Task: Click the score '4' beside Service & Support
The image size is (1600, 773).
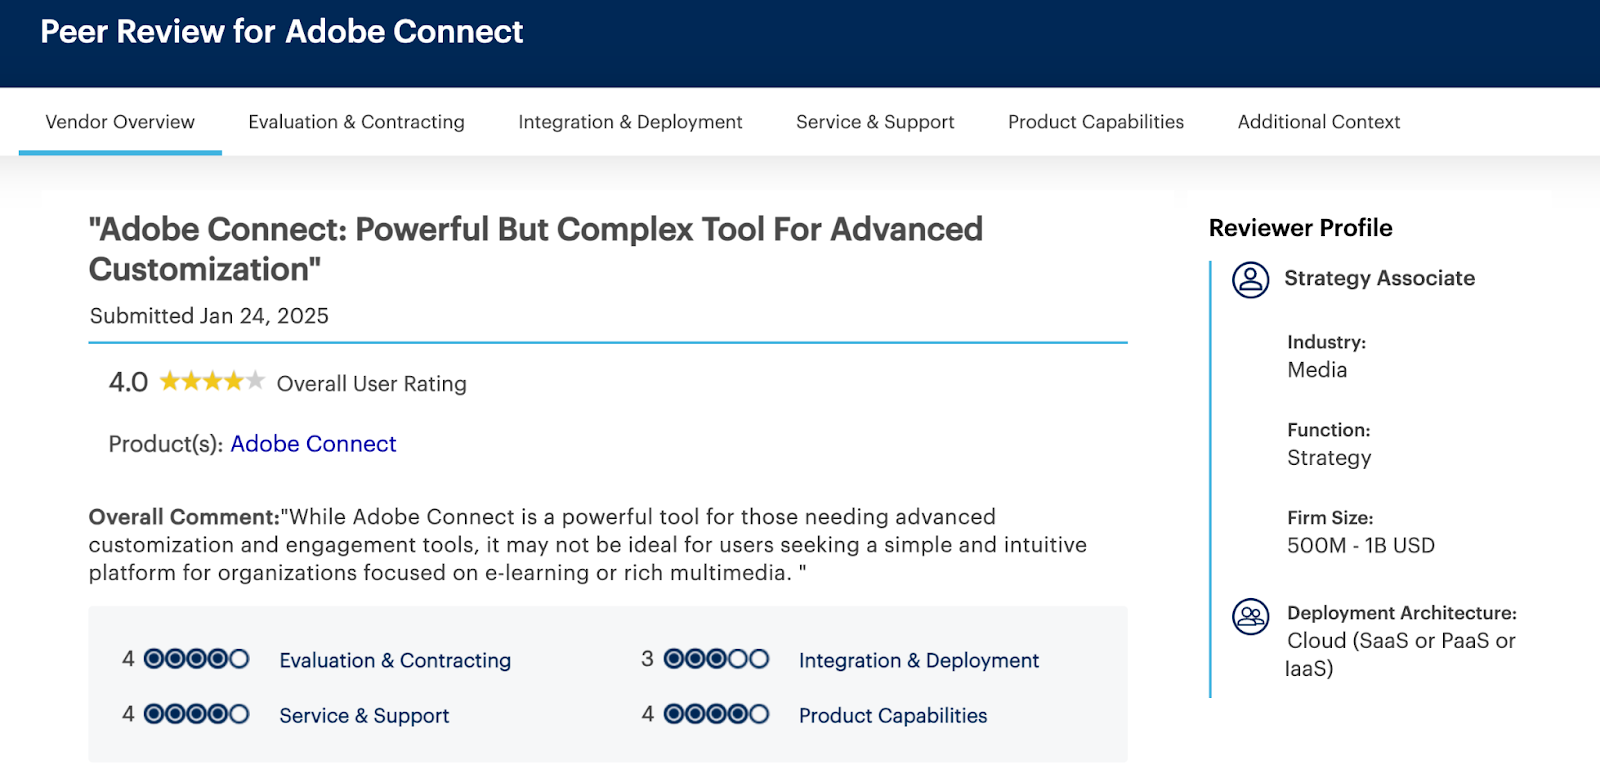Action: [128, 714]
